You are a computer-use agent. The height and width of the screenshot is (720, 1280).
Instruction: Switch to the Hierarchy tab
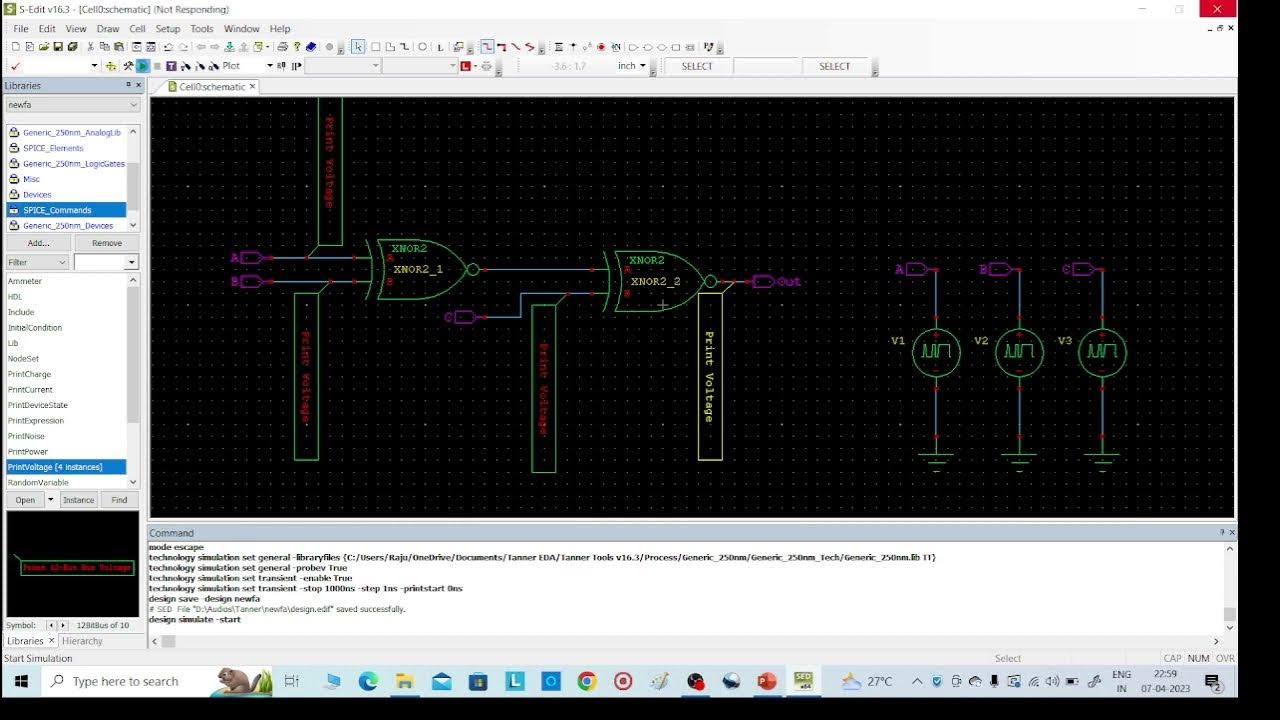coord(82,641)
